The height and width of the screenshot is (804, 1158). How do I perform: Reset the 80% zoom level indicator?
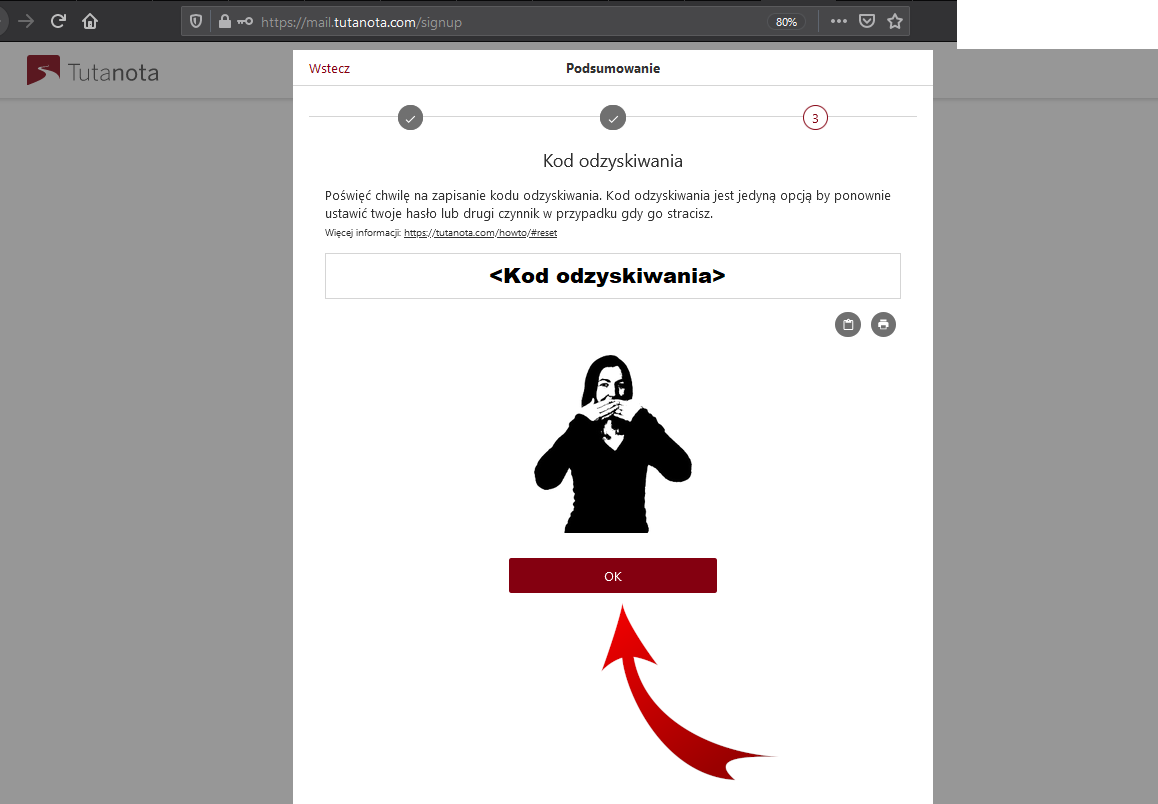(786, 22)
